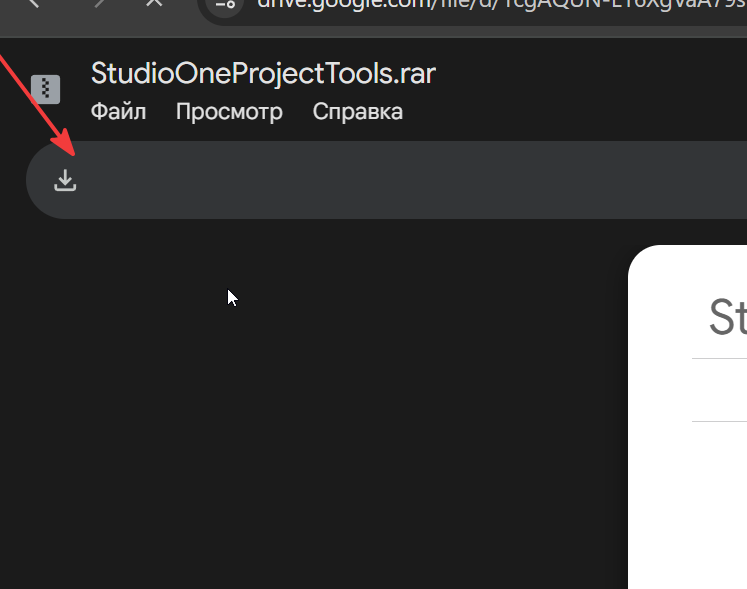747x589 pixels.
Task: Open the Просмотр menu
Action: 229,112
